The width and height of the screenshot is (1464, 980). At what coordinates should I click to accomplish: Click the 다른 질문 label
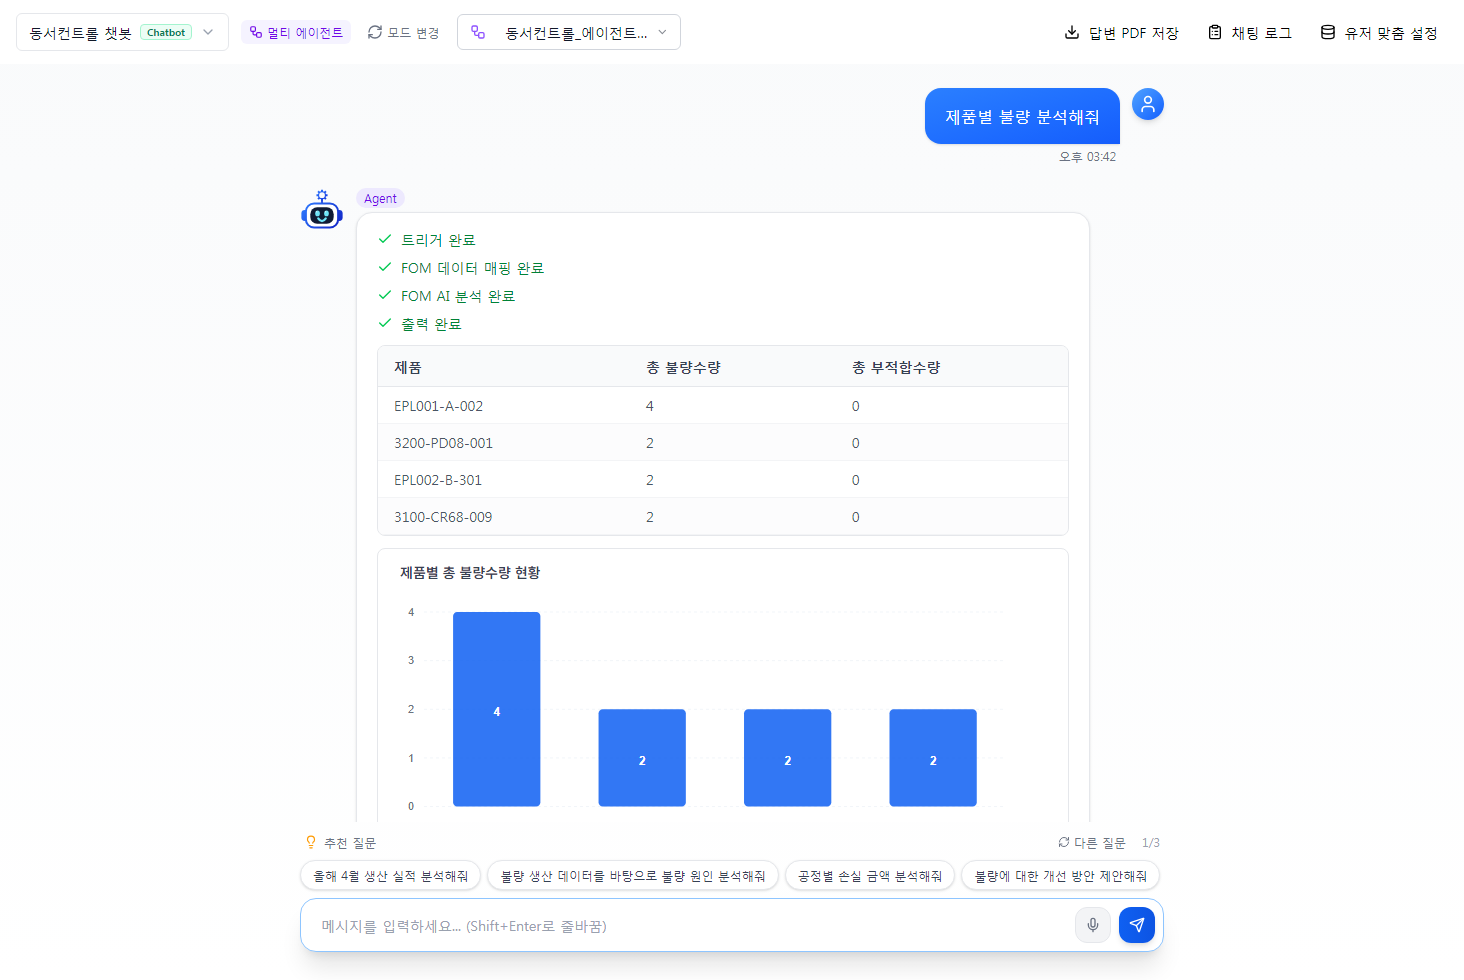pos(1100,843)
